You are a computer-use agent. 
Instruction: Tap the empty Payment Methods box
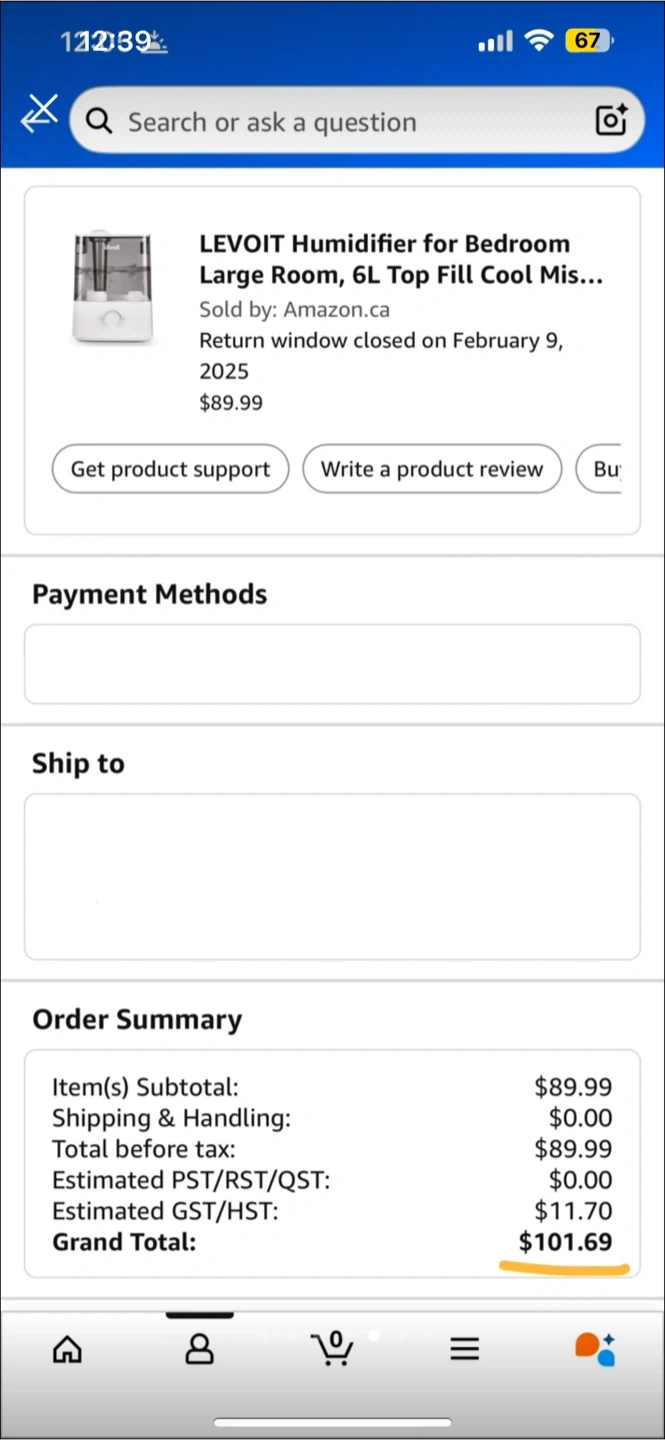[x=332, y=664]
